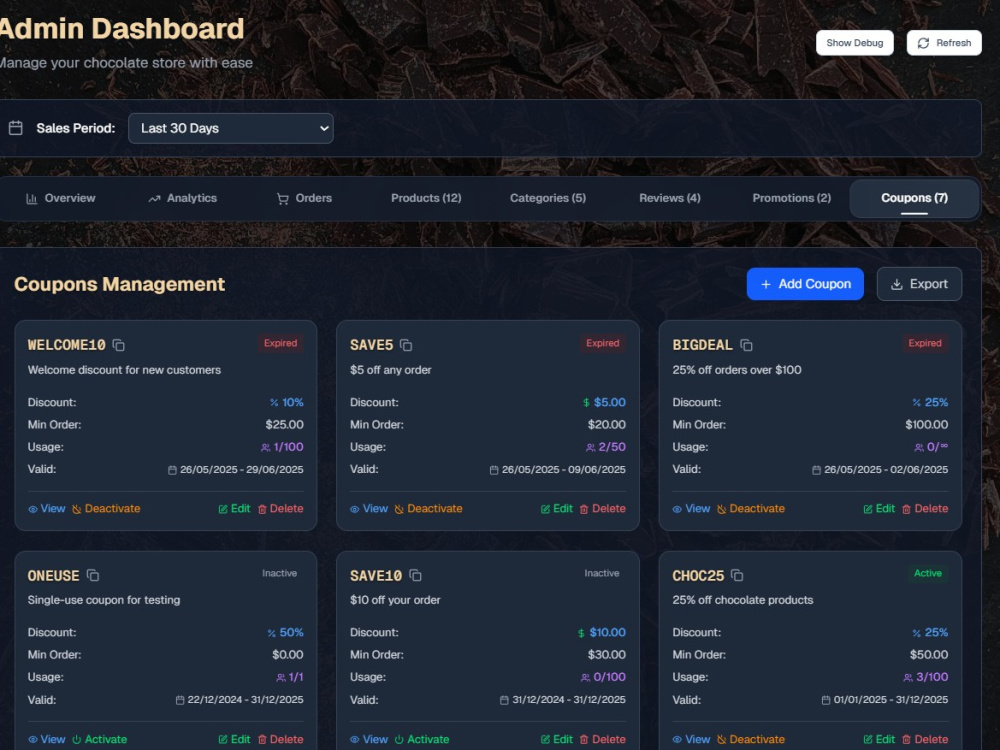The width and height of the screenshot is (1000, 750).
Task: Go to the Categories (5) tab
Action: coord(548,198)
